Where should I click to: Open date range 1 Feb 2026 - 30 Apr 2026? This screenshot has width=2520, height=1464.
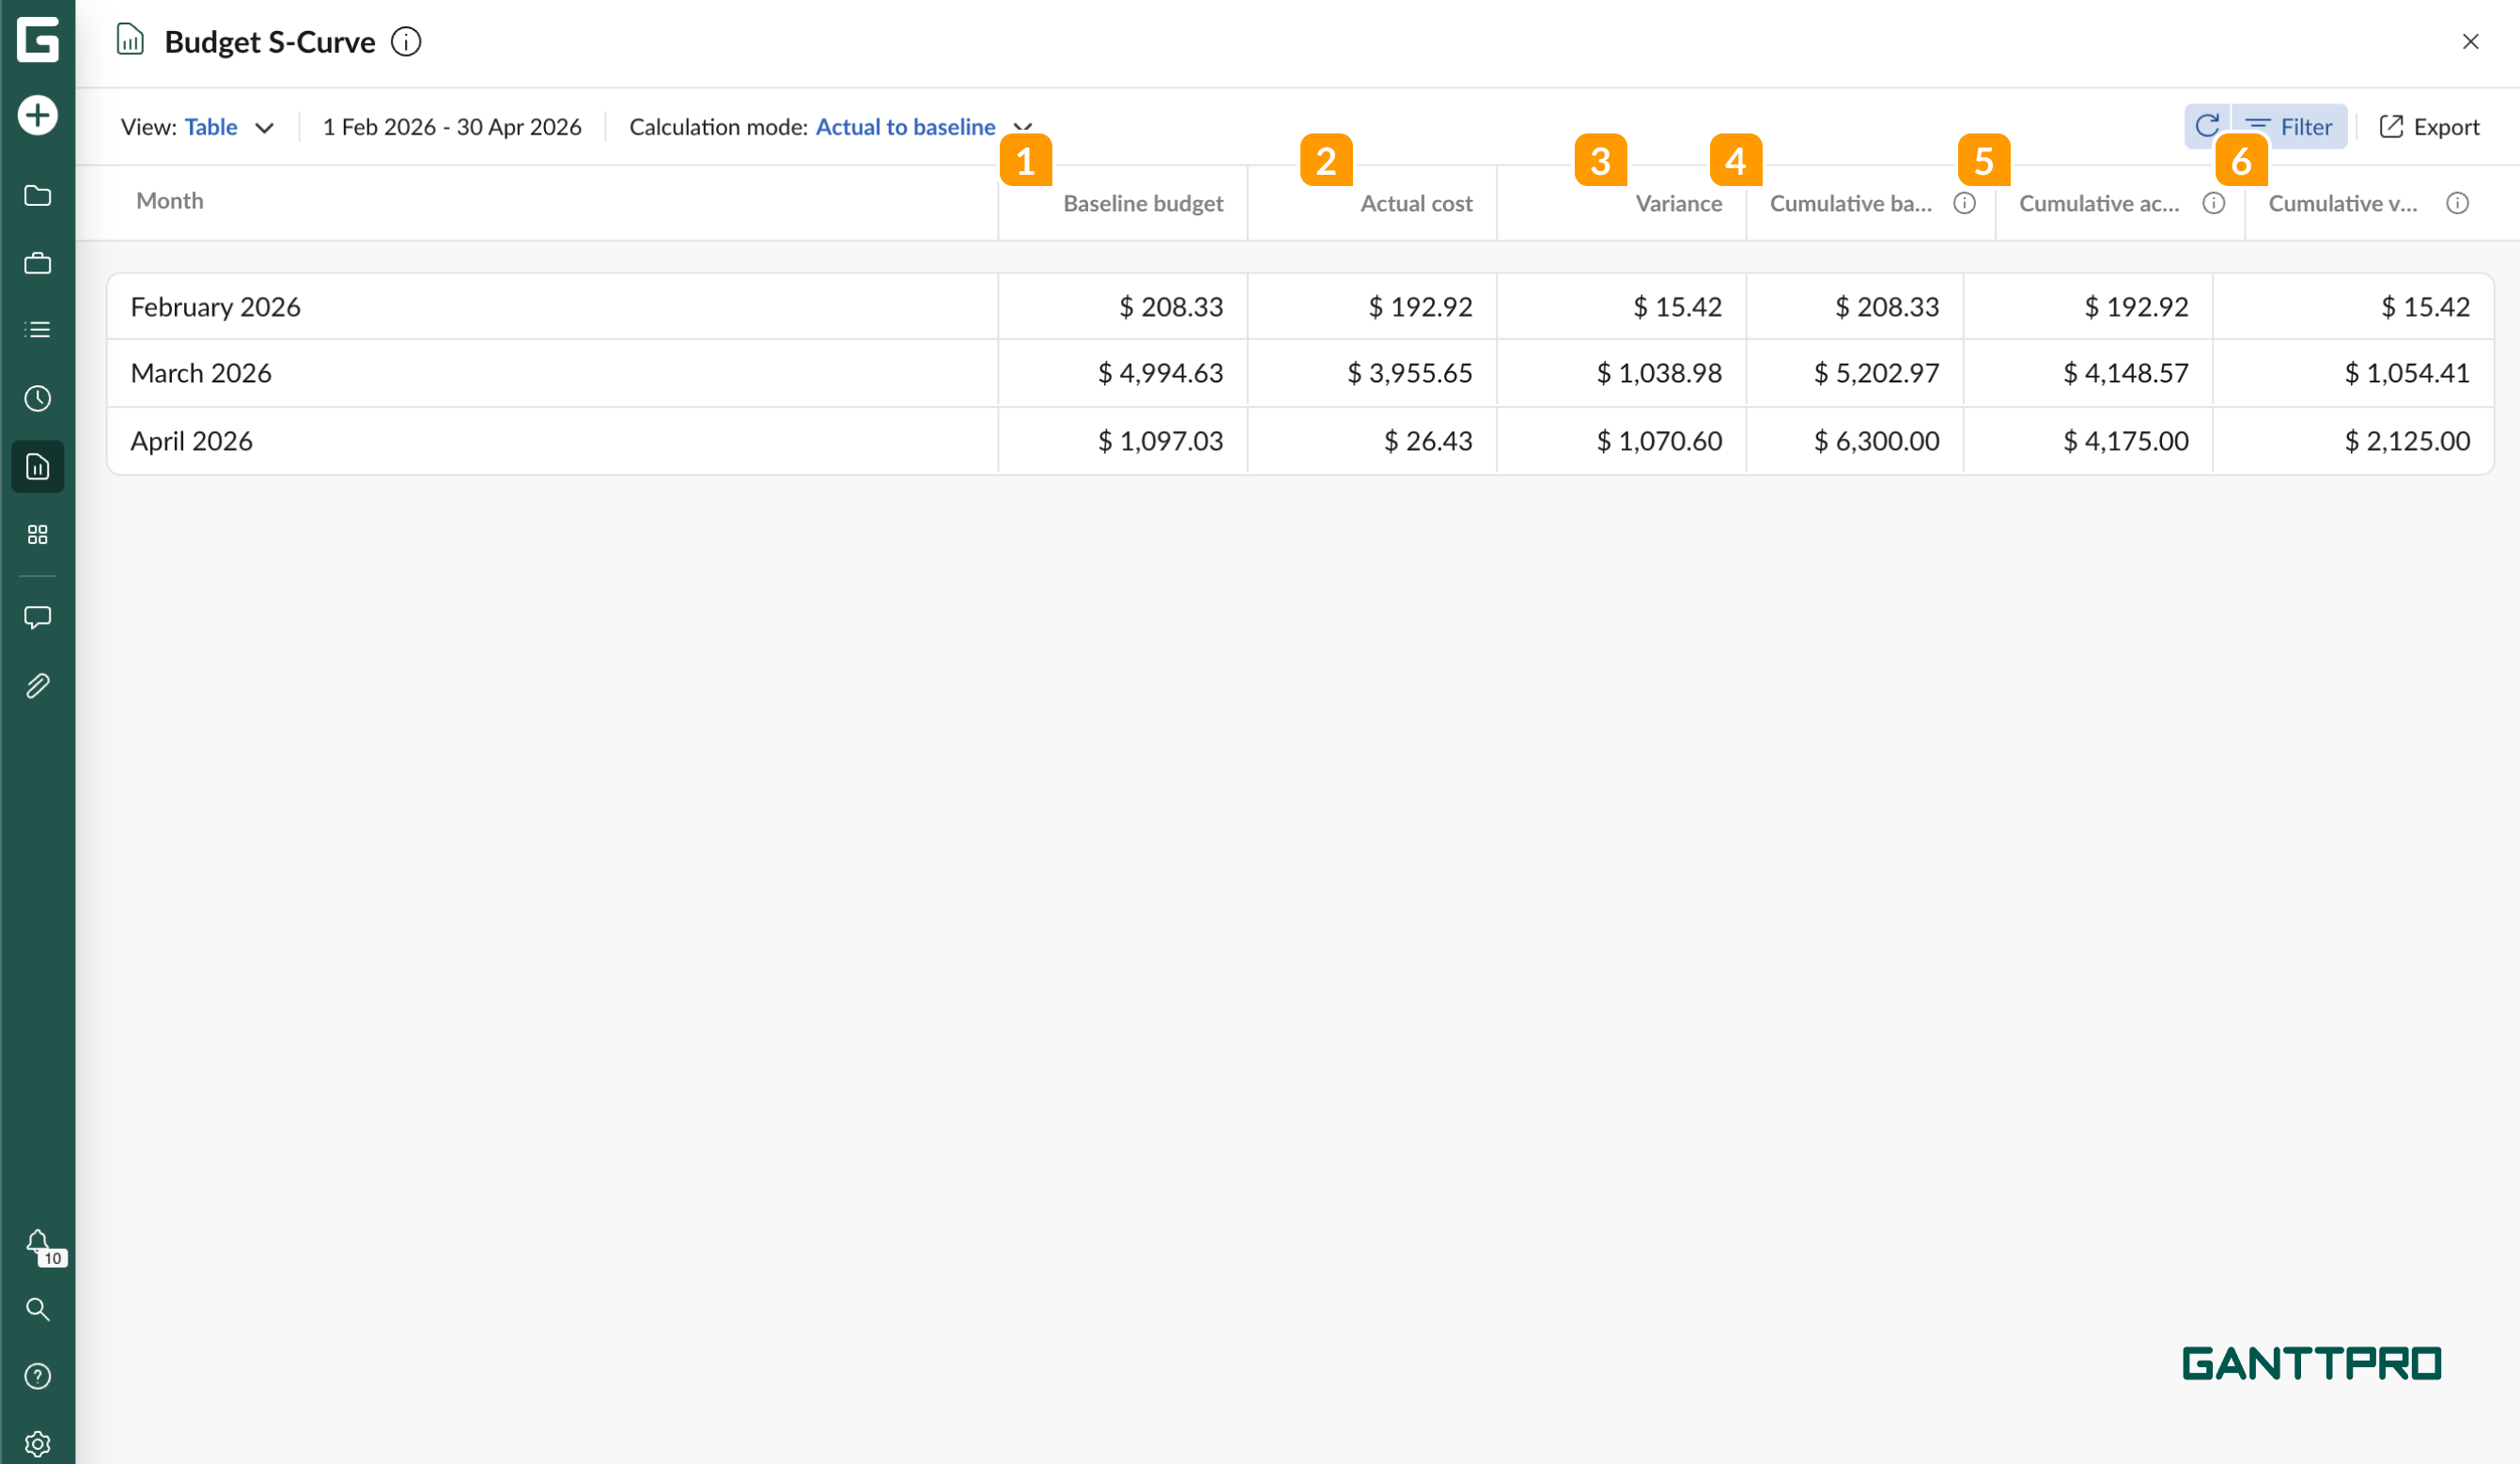(x=451, y=127)
